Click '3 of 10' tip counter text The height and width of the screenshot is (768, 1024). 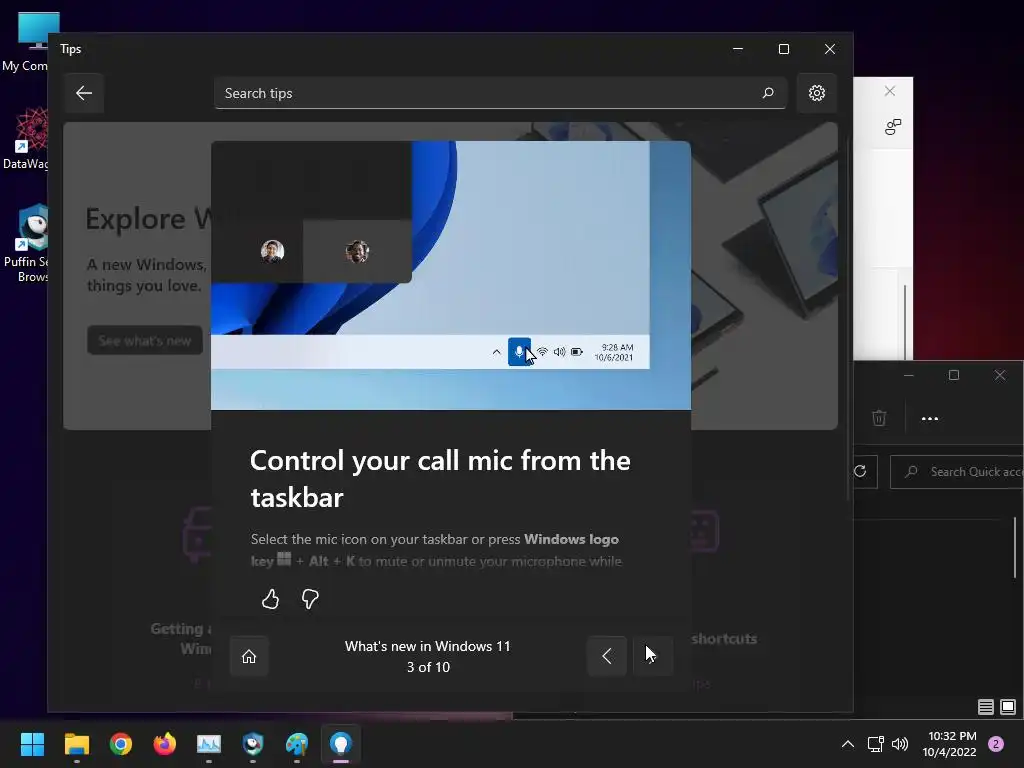[428, 667]
